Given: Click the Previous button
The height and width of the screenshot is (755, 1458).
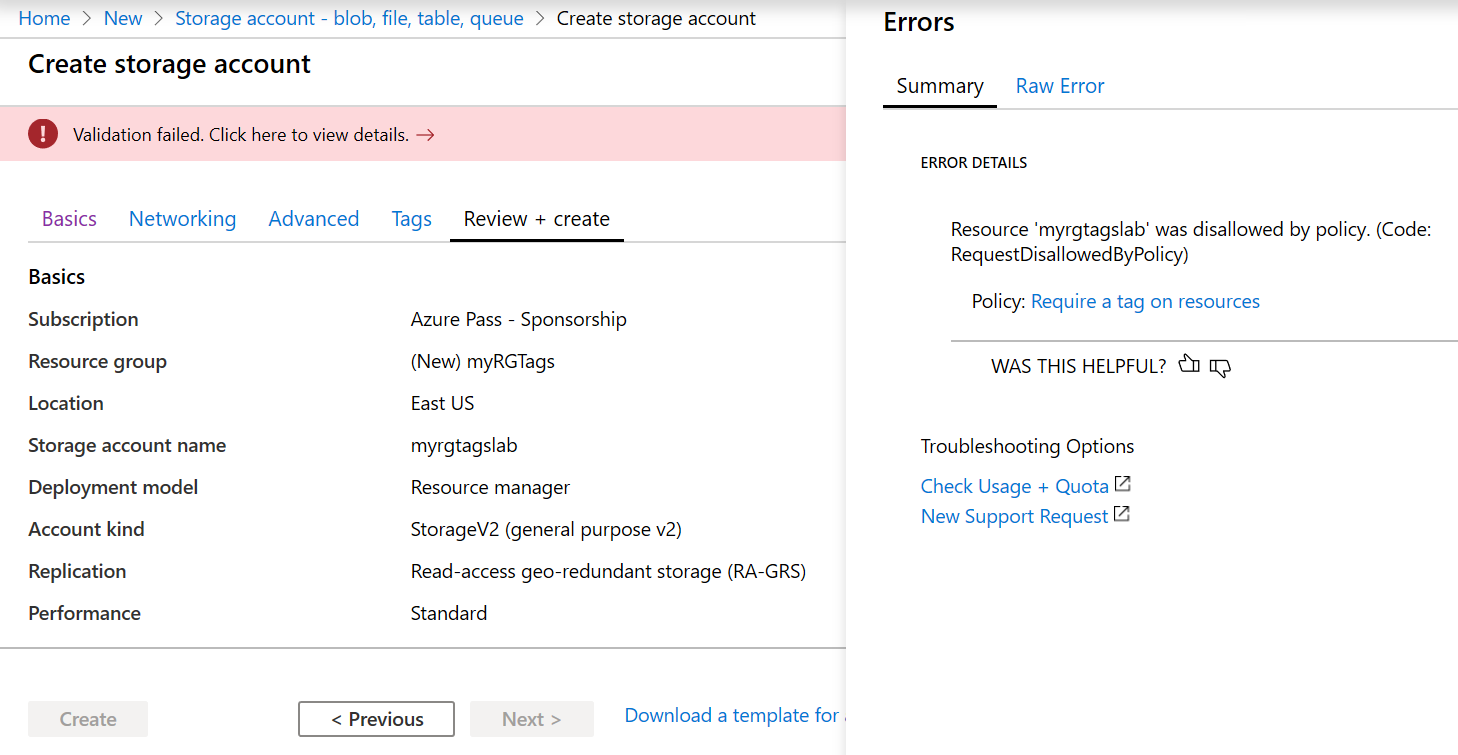Looking at the screenshot, I should point(376,718).
